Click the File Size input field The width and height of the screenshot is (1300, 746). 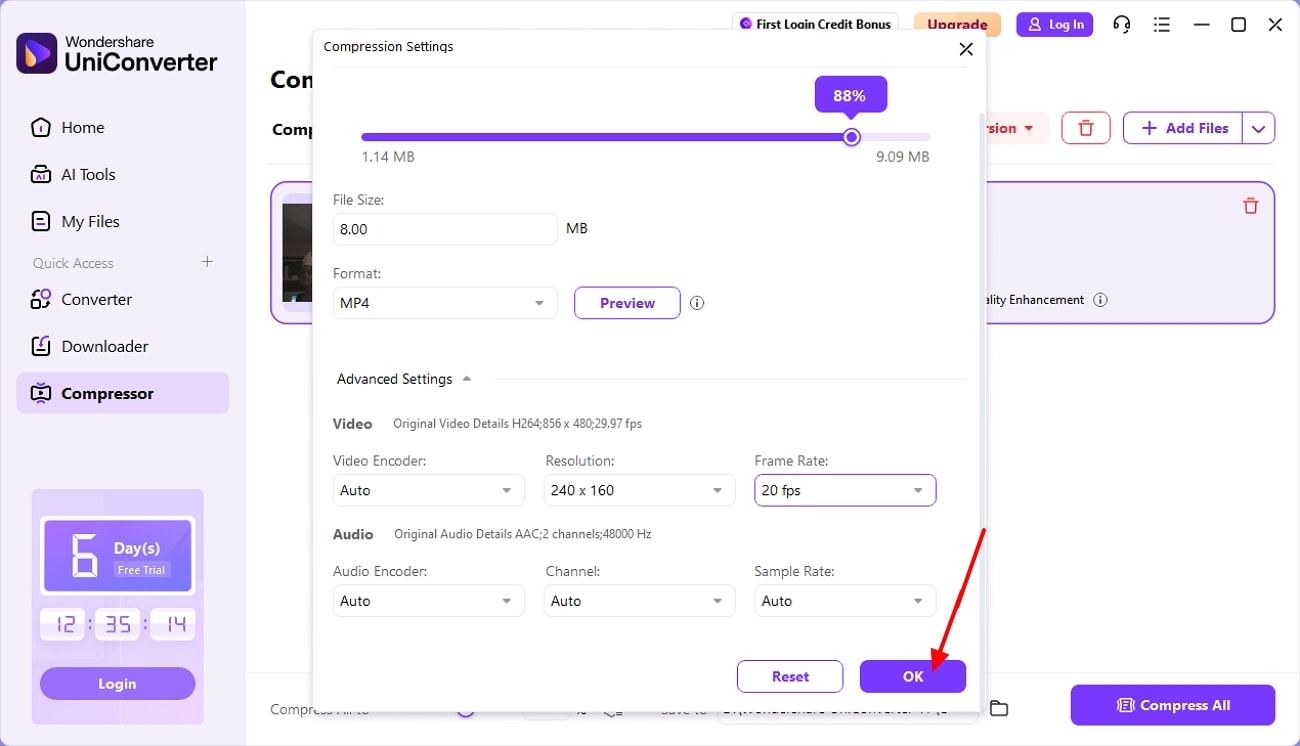445,229
